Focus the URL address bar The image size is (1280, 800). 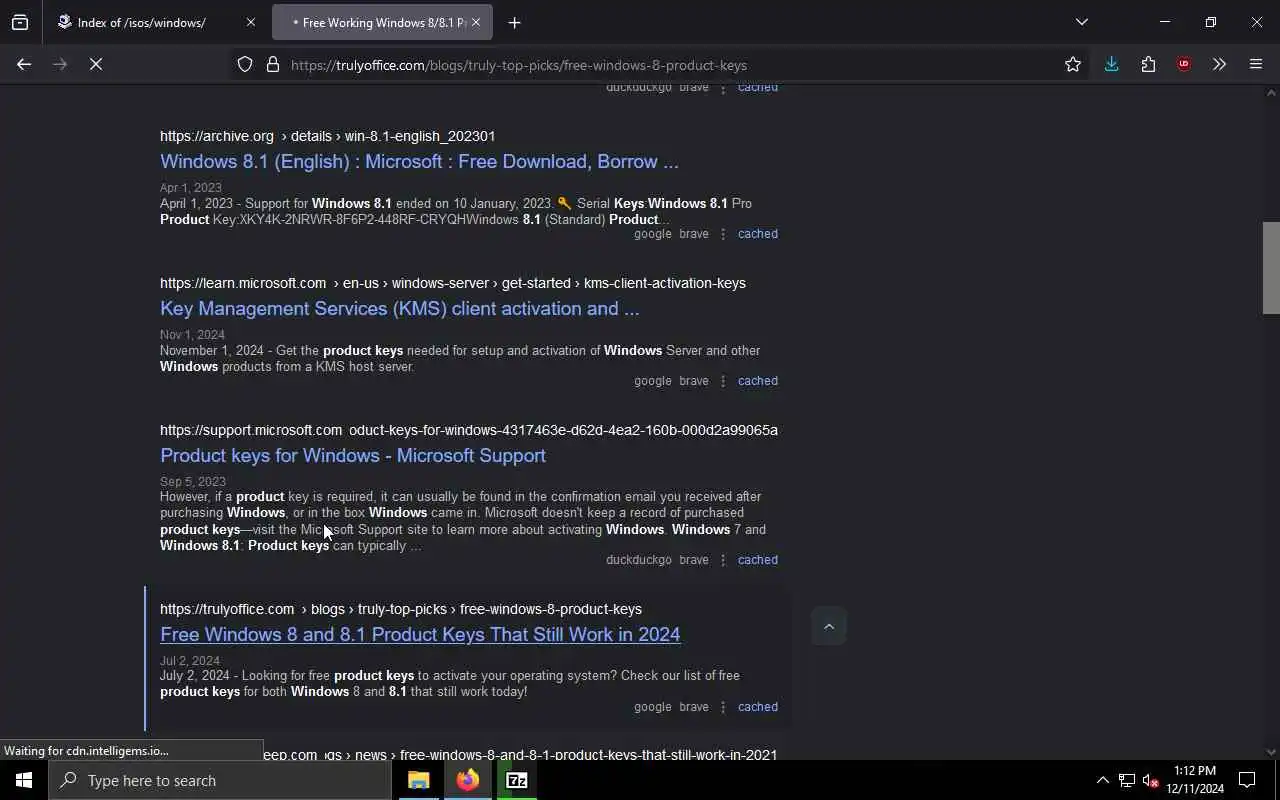[660, 65]
